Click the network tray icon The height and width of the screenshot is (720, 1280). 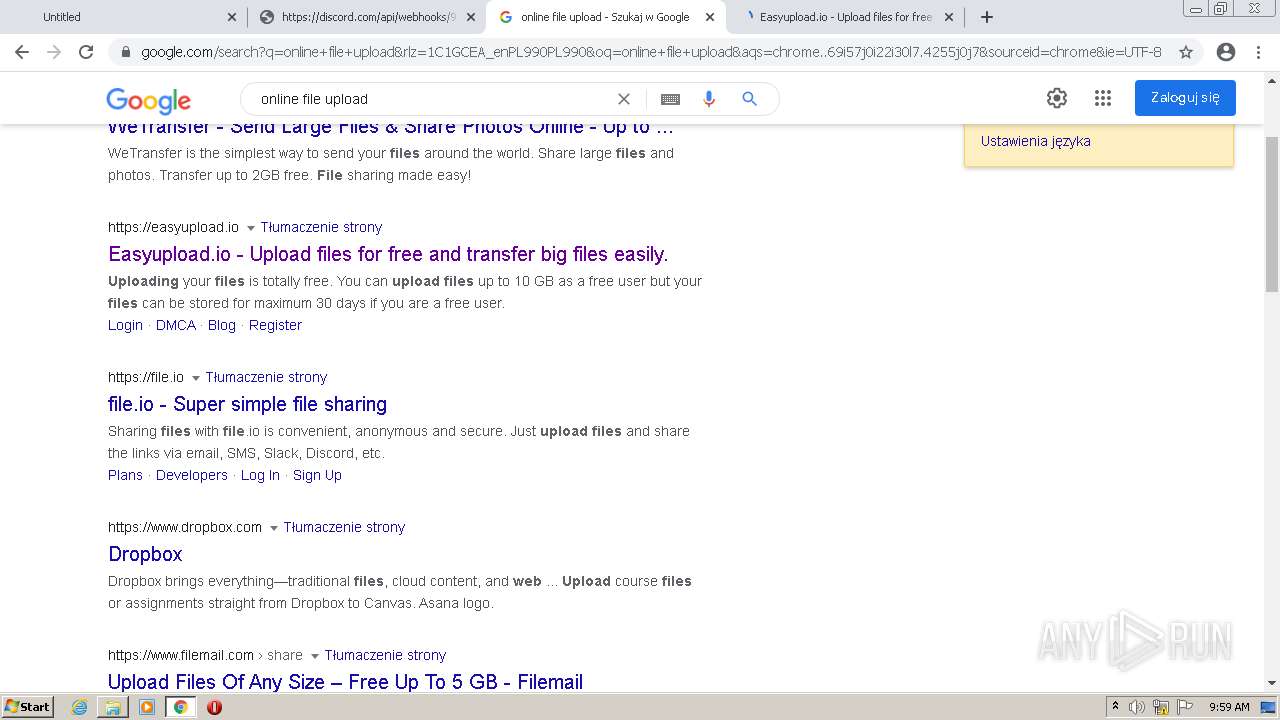pyautogui.click(x=1161, y=707)
